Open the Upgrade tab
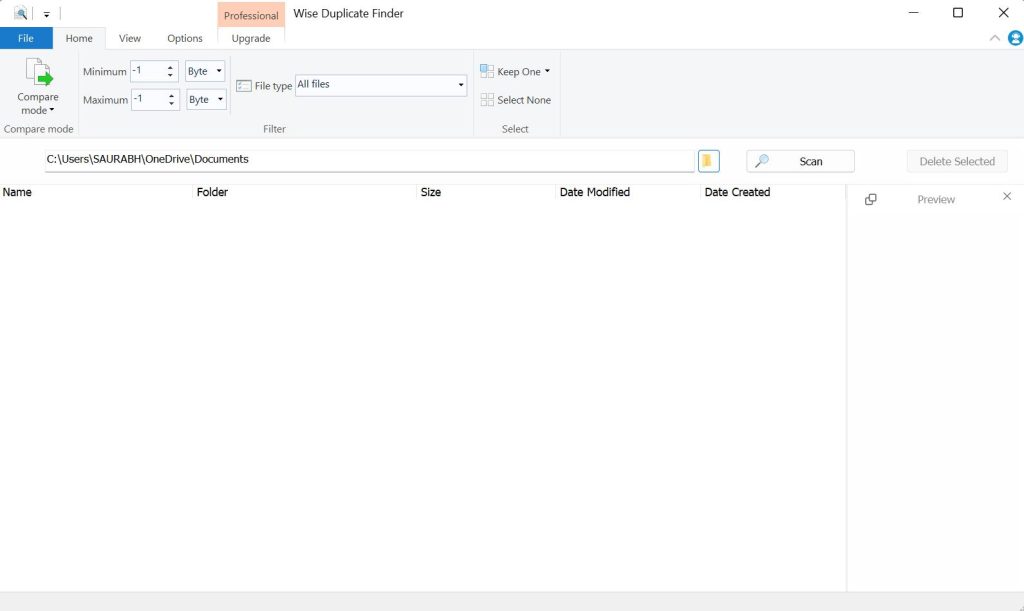 click(251, 39)
